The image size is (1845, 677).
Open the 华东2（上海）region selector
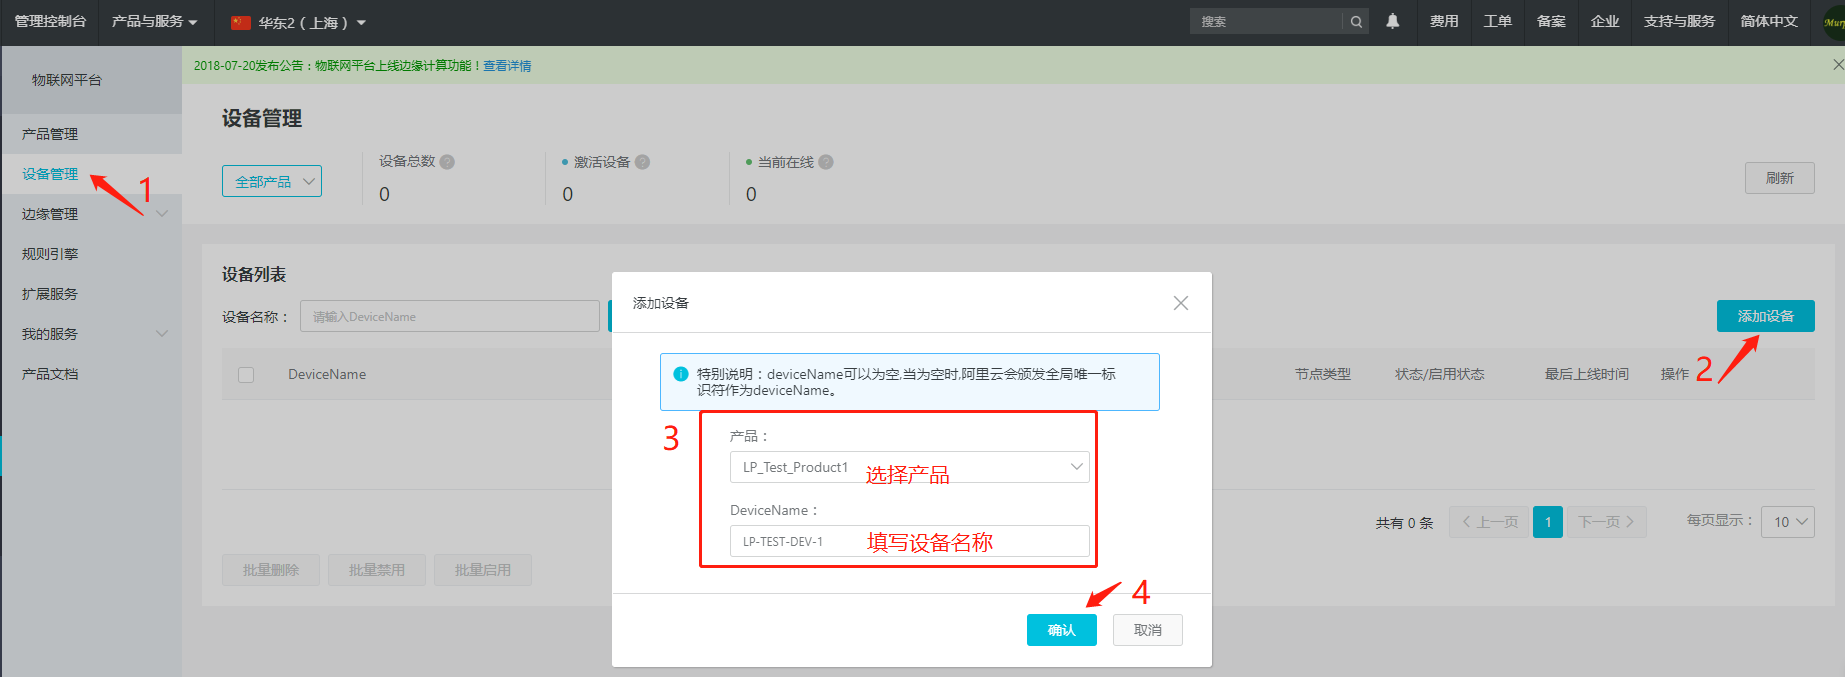pyautogui.click(x=300, y=22)
